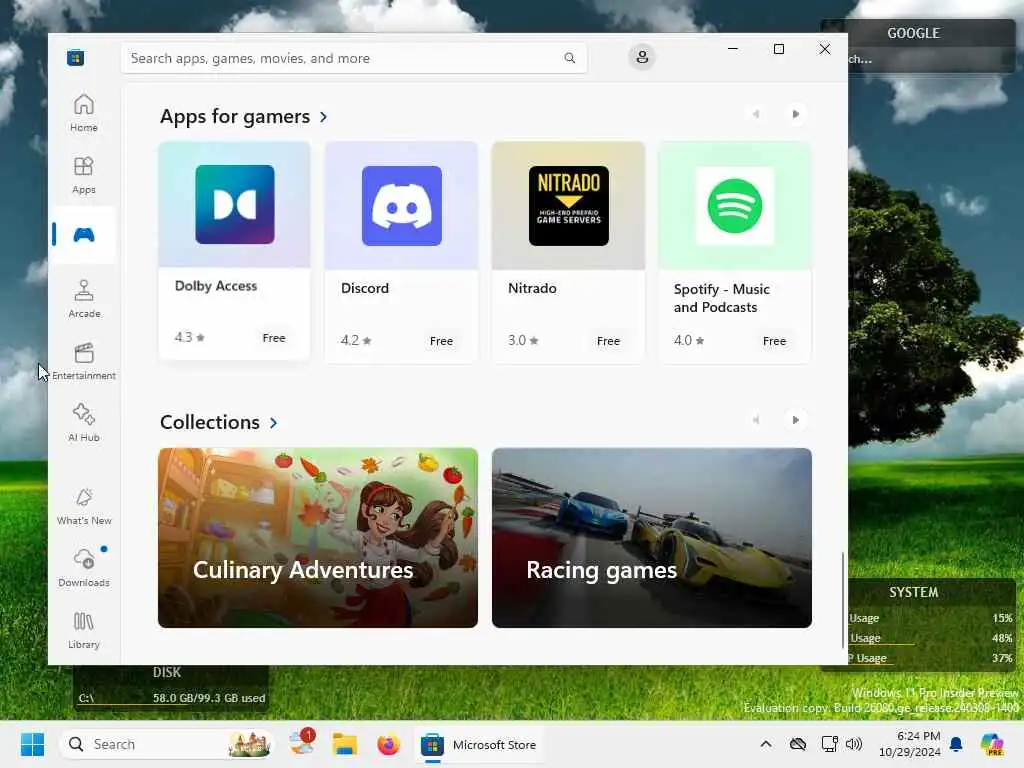Open volume control in system tray
The image size is (1024, 768).
click(854, 744)
